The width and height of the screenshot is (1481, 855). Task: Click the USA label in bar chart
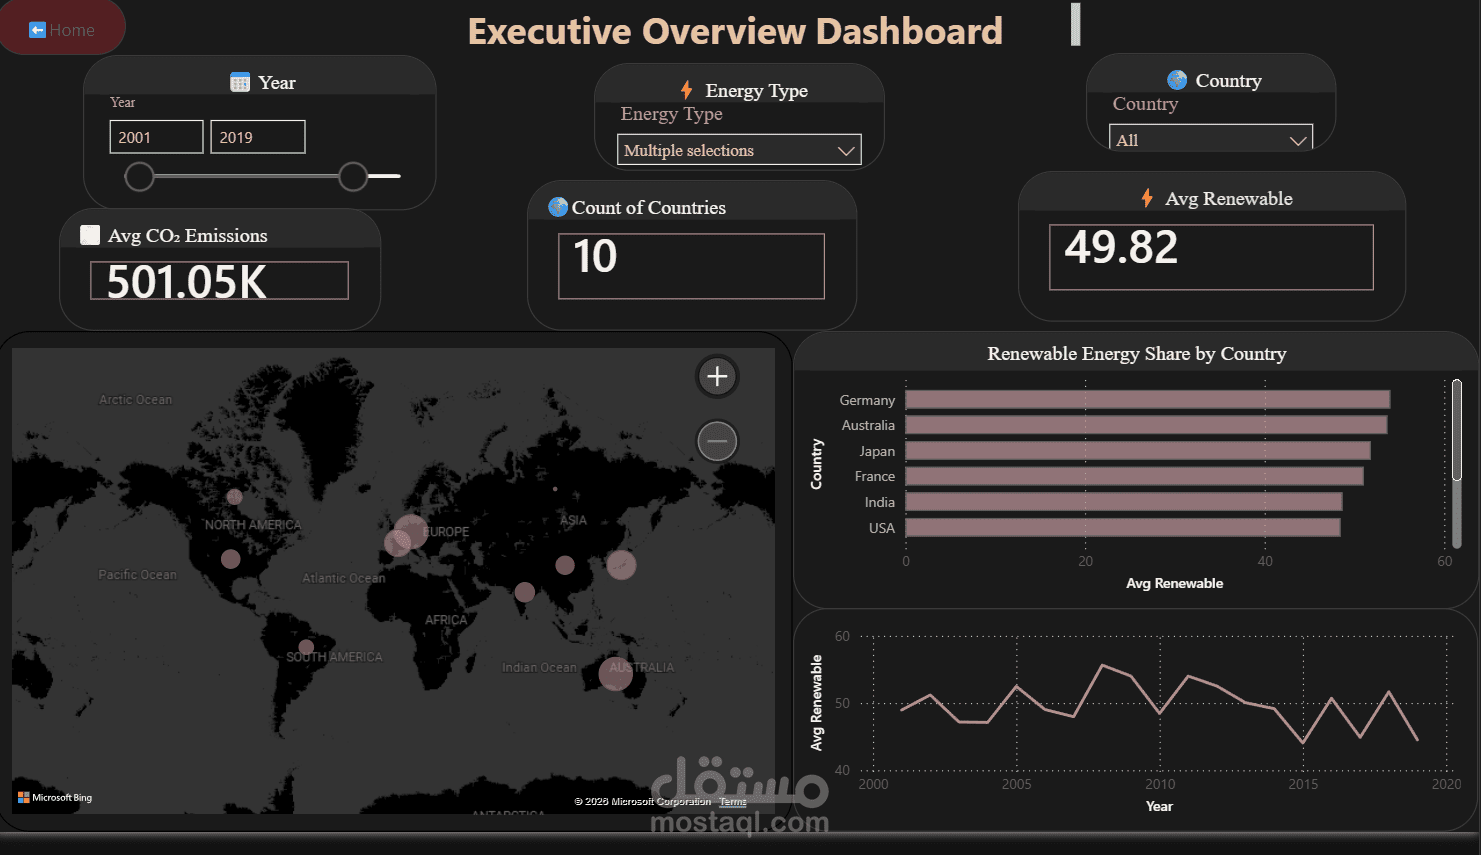[882, 528]
